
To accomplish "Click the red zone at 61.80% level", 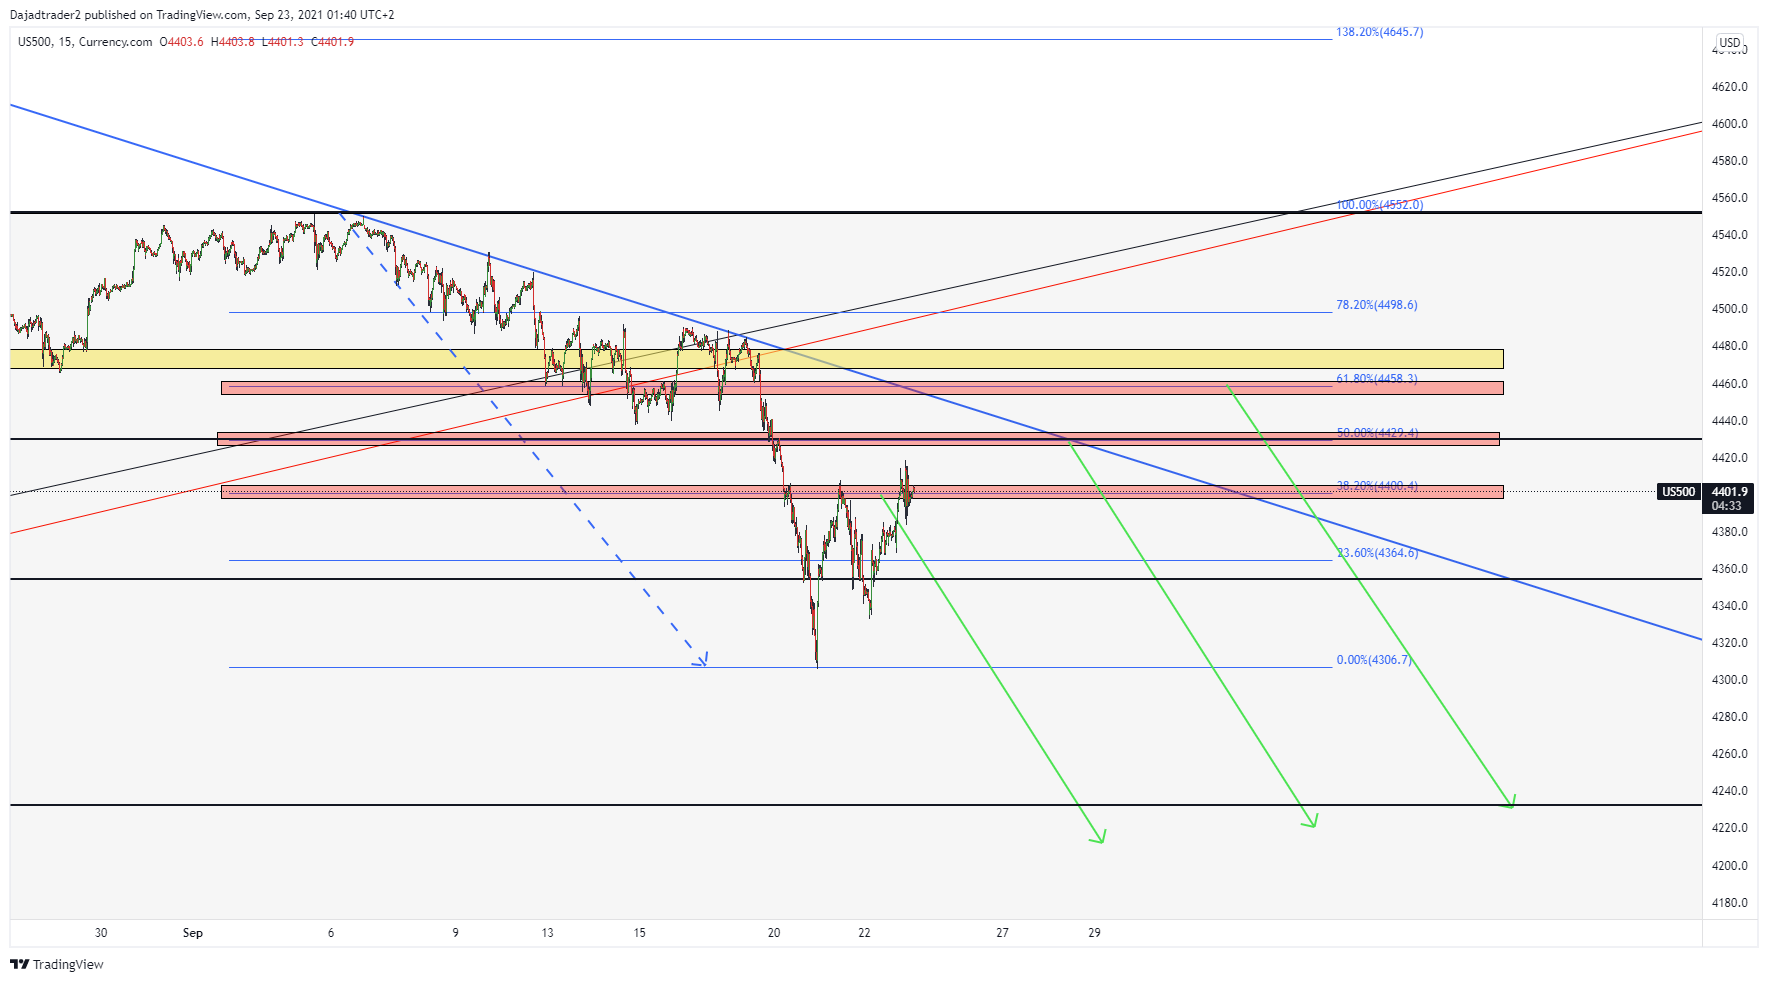I will [862, 388].
